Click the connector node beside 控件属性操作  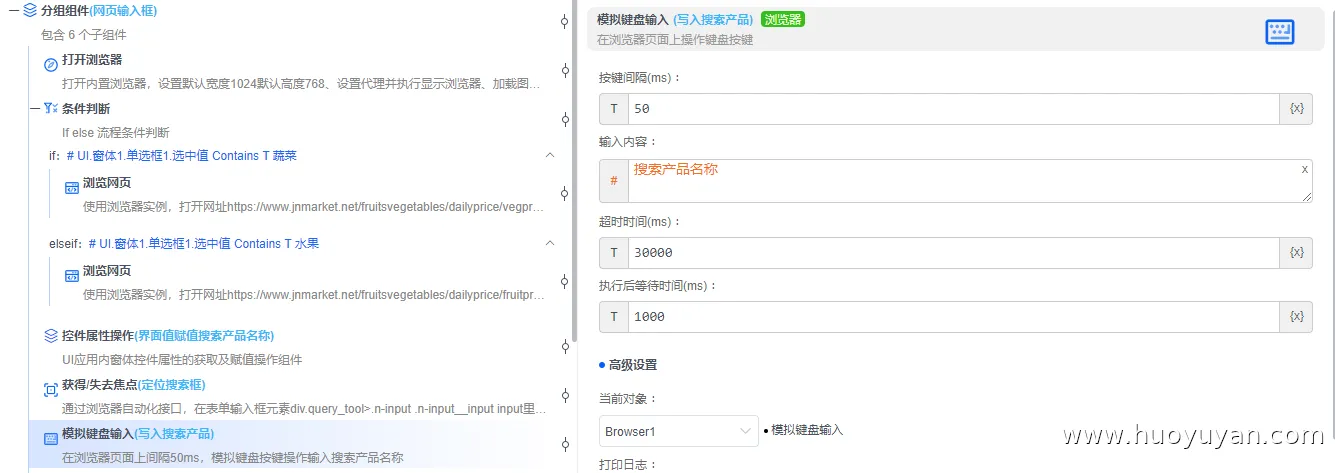point(565,346)
